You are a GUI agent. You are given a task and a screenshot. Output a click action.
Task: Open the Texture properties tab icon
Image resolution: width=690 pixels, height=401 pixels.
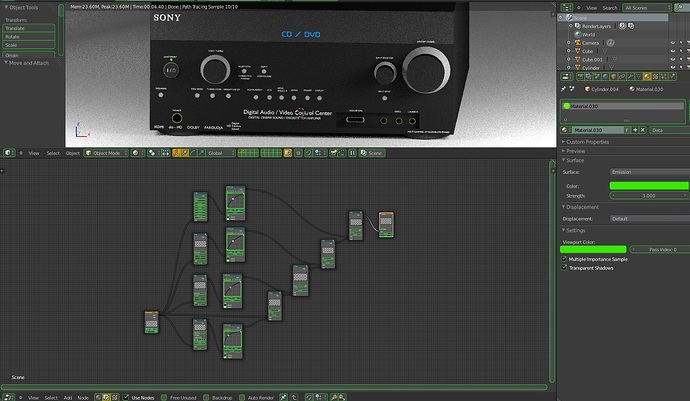[655, 77]
